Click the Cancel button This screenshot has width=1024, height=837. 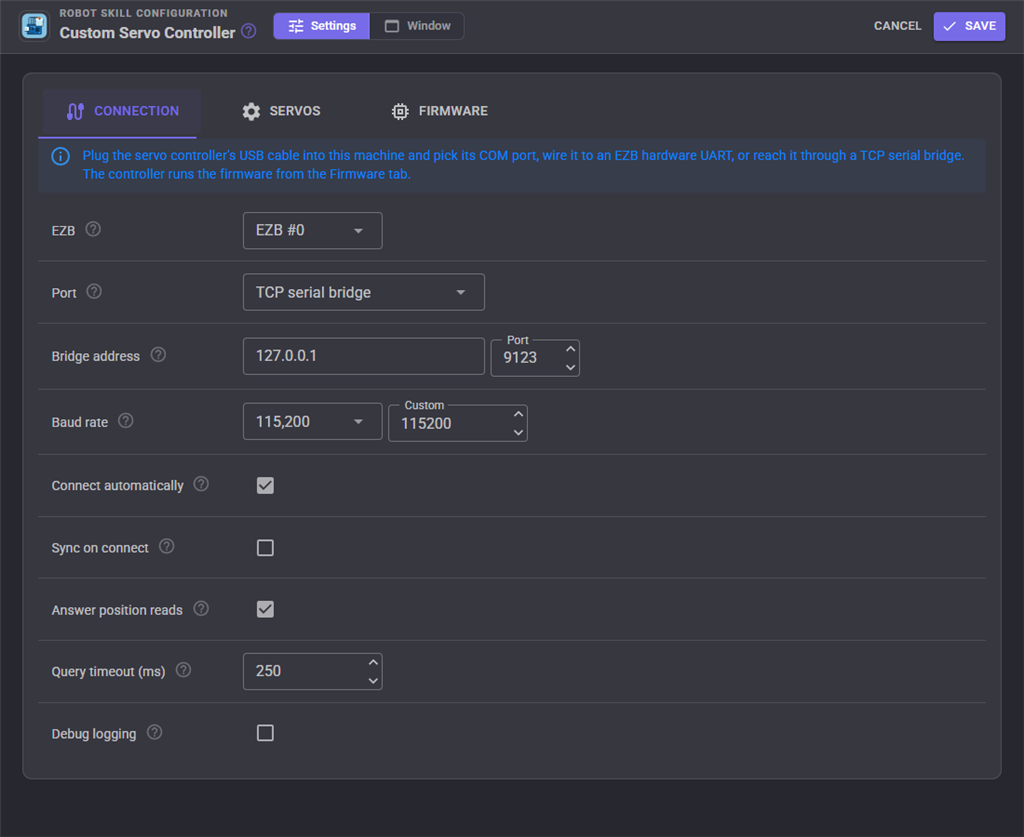[897, 26]
